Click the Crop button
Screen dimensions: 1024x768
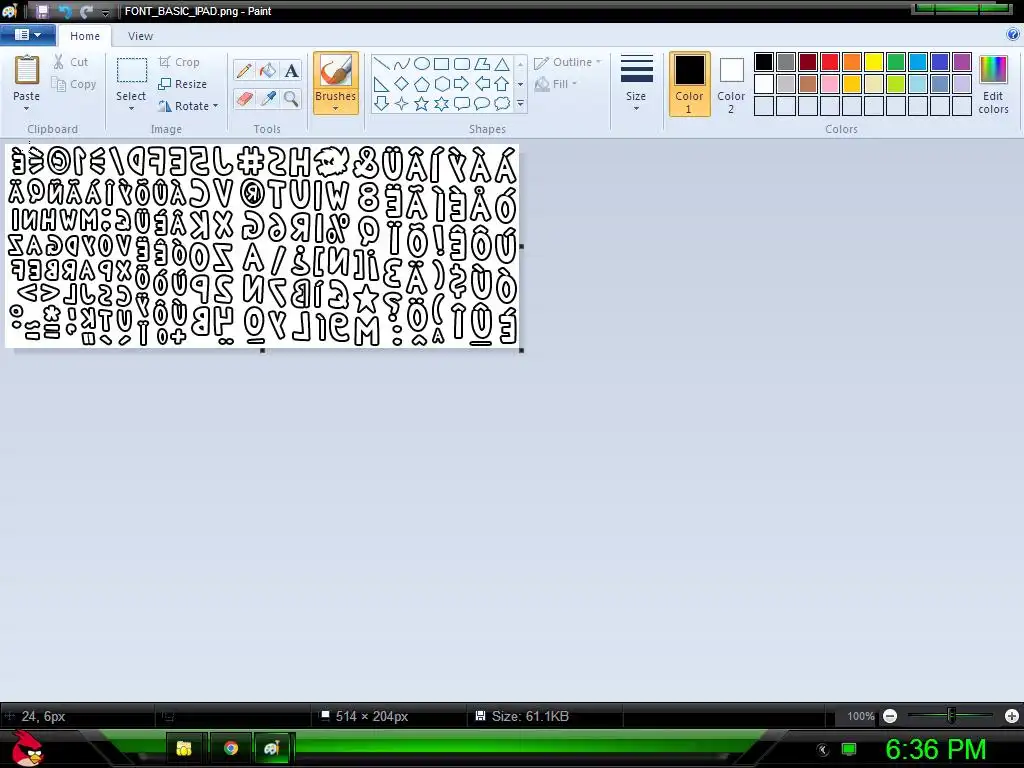[x=179, y=62]
